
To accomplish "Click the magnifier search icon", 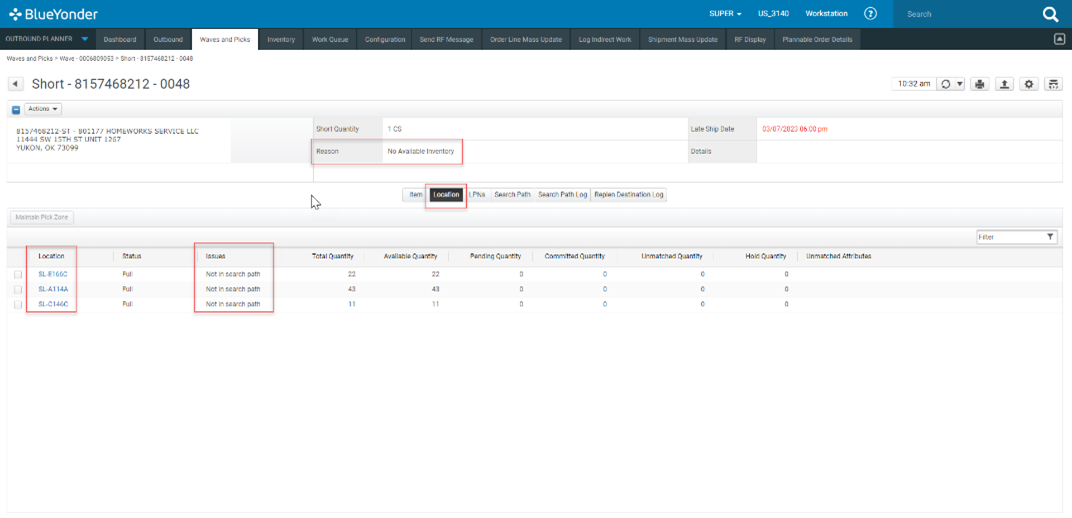I will coord(1050,14).
